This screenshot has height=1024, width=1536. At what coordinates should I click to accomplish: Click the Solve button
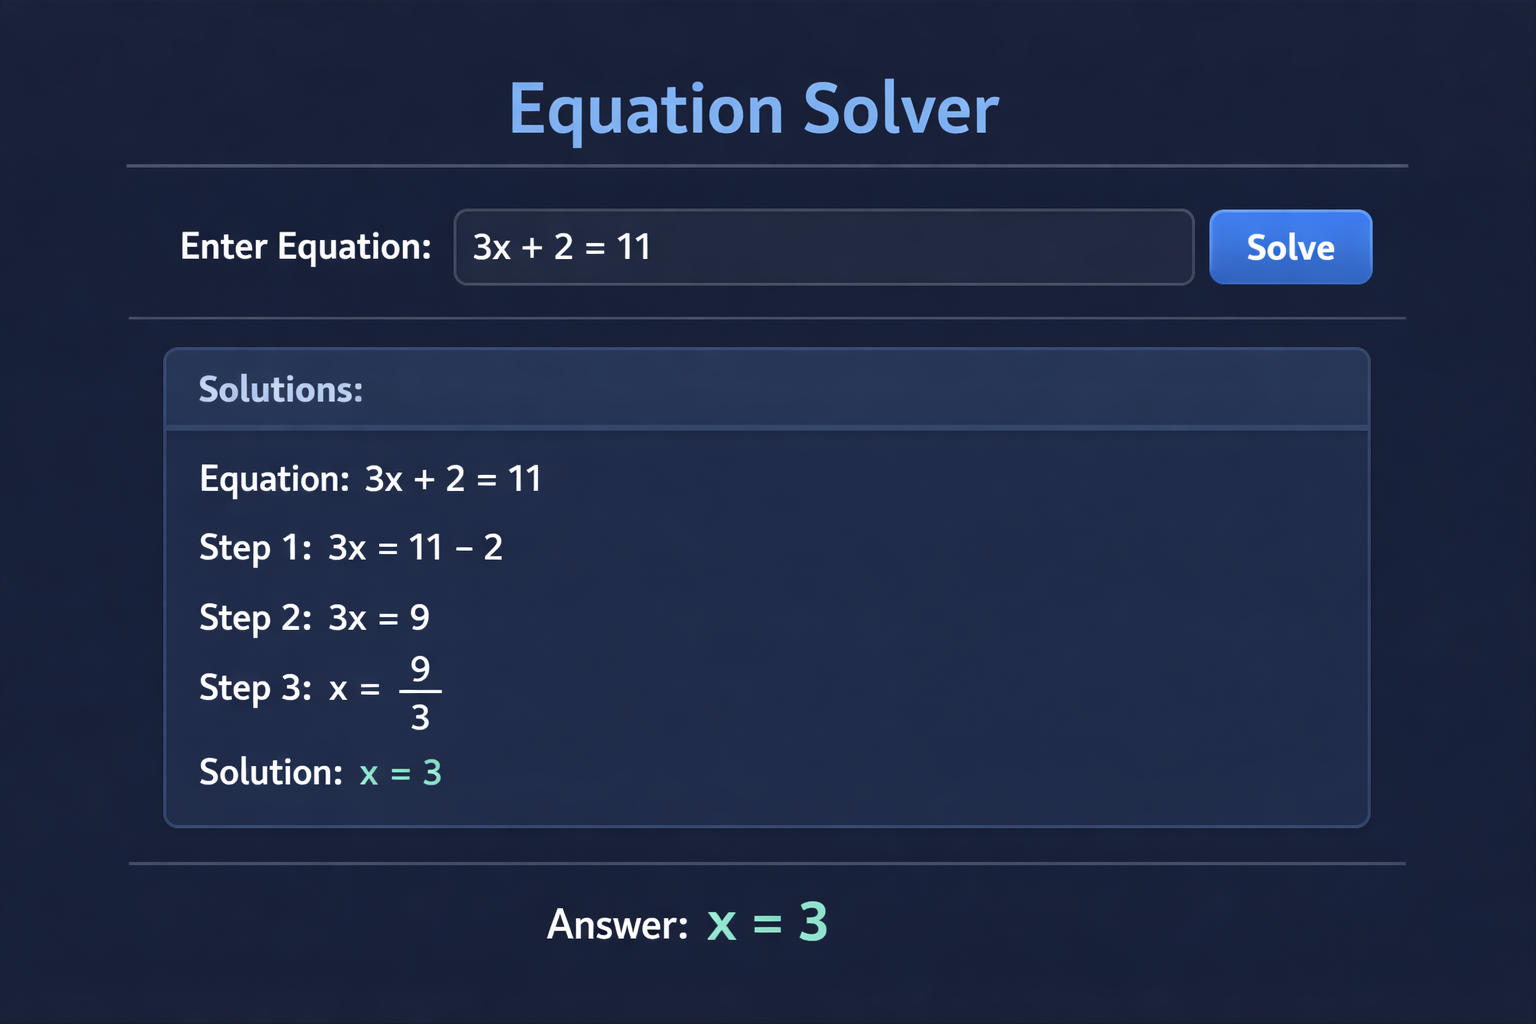click(x=1290, y=247)
